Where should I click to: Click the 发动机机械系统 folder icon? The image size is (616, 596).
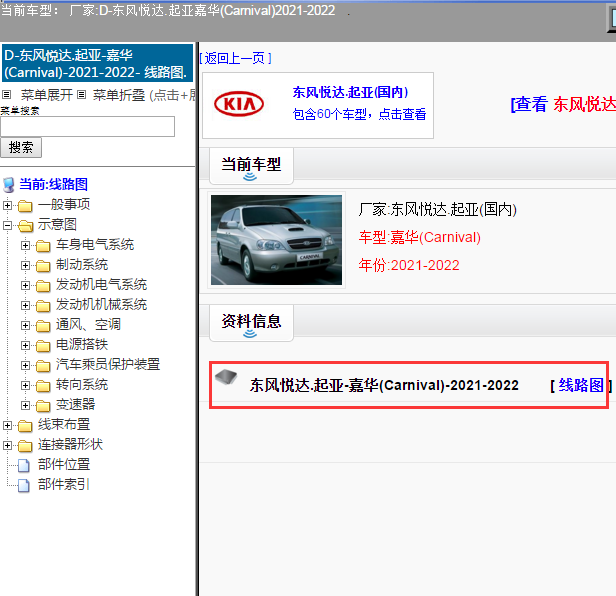(43, 306)
